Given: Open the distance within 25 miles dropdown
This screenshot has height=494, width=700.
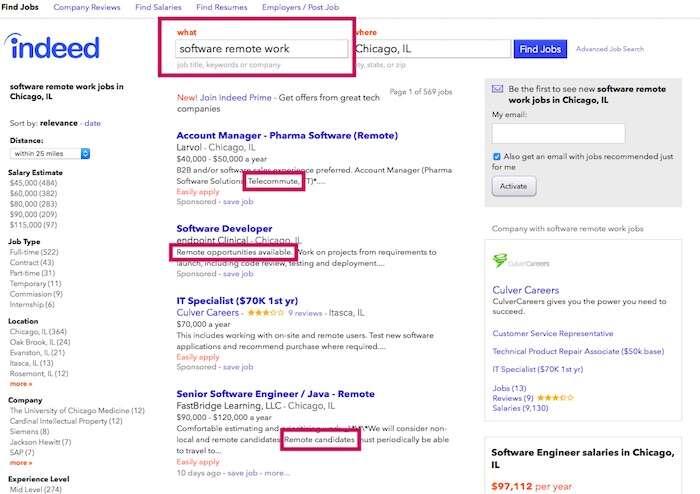Looking at the screenshot, I should pyautogui.click(x=50, y=154).
